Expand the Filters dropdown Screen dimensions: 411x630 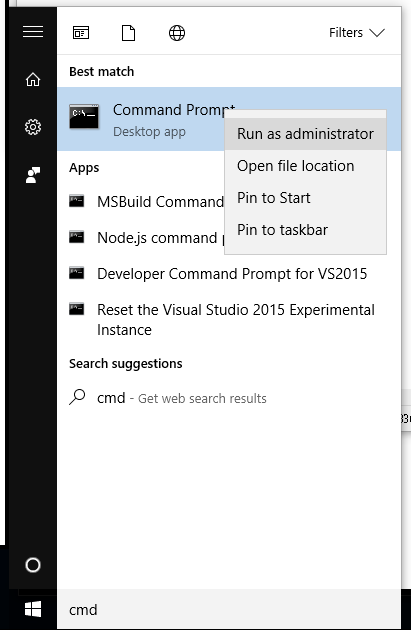(x=357, y=33)
